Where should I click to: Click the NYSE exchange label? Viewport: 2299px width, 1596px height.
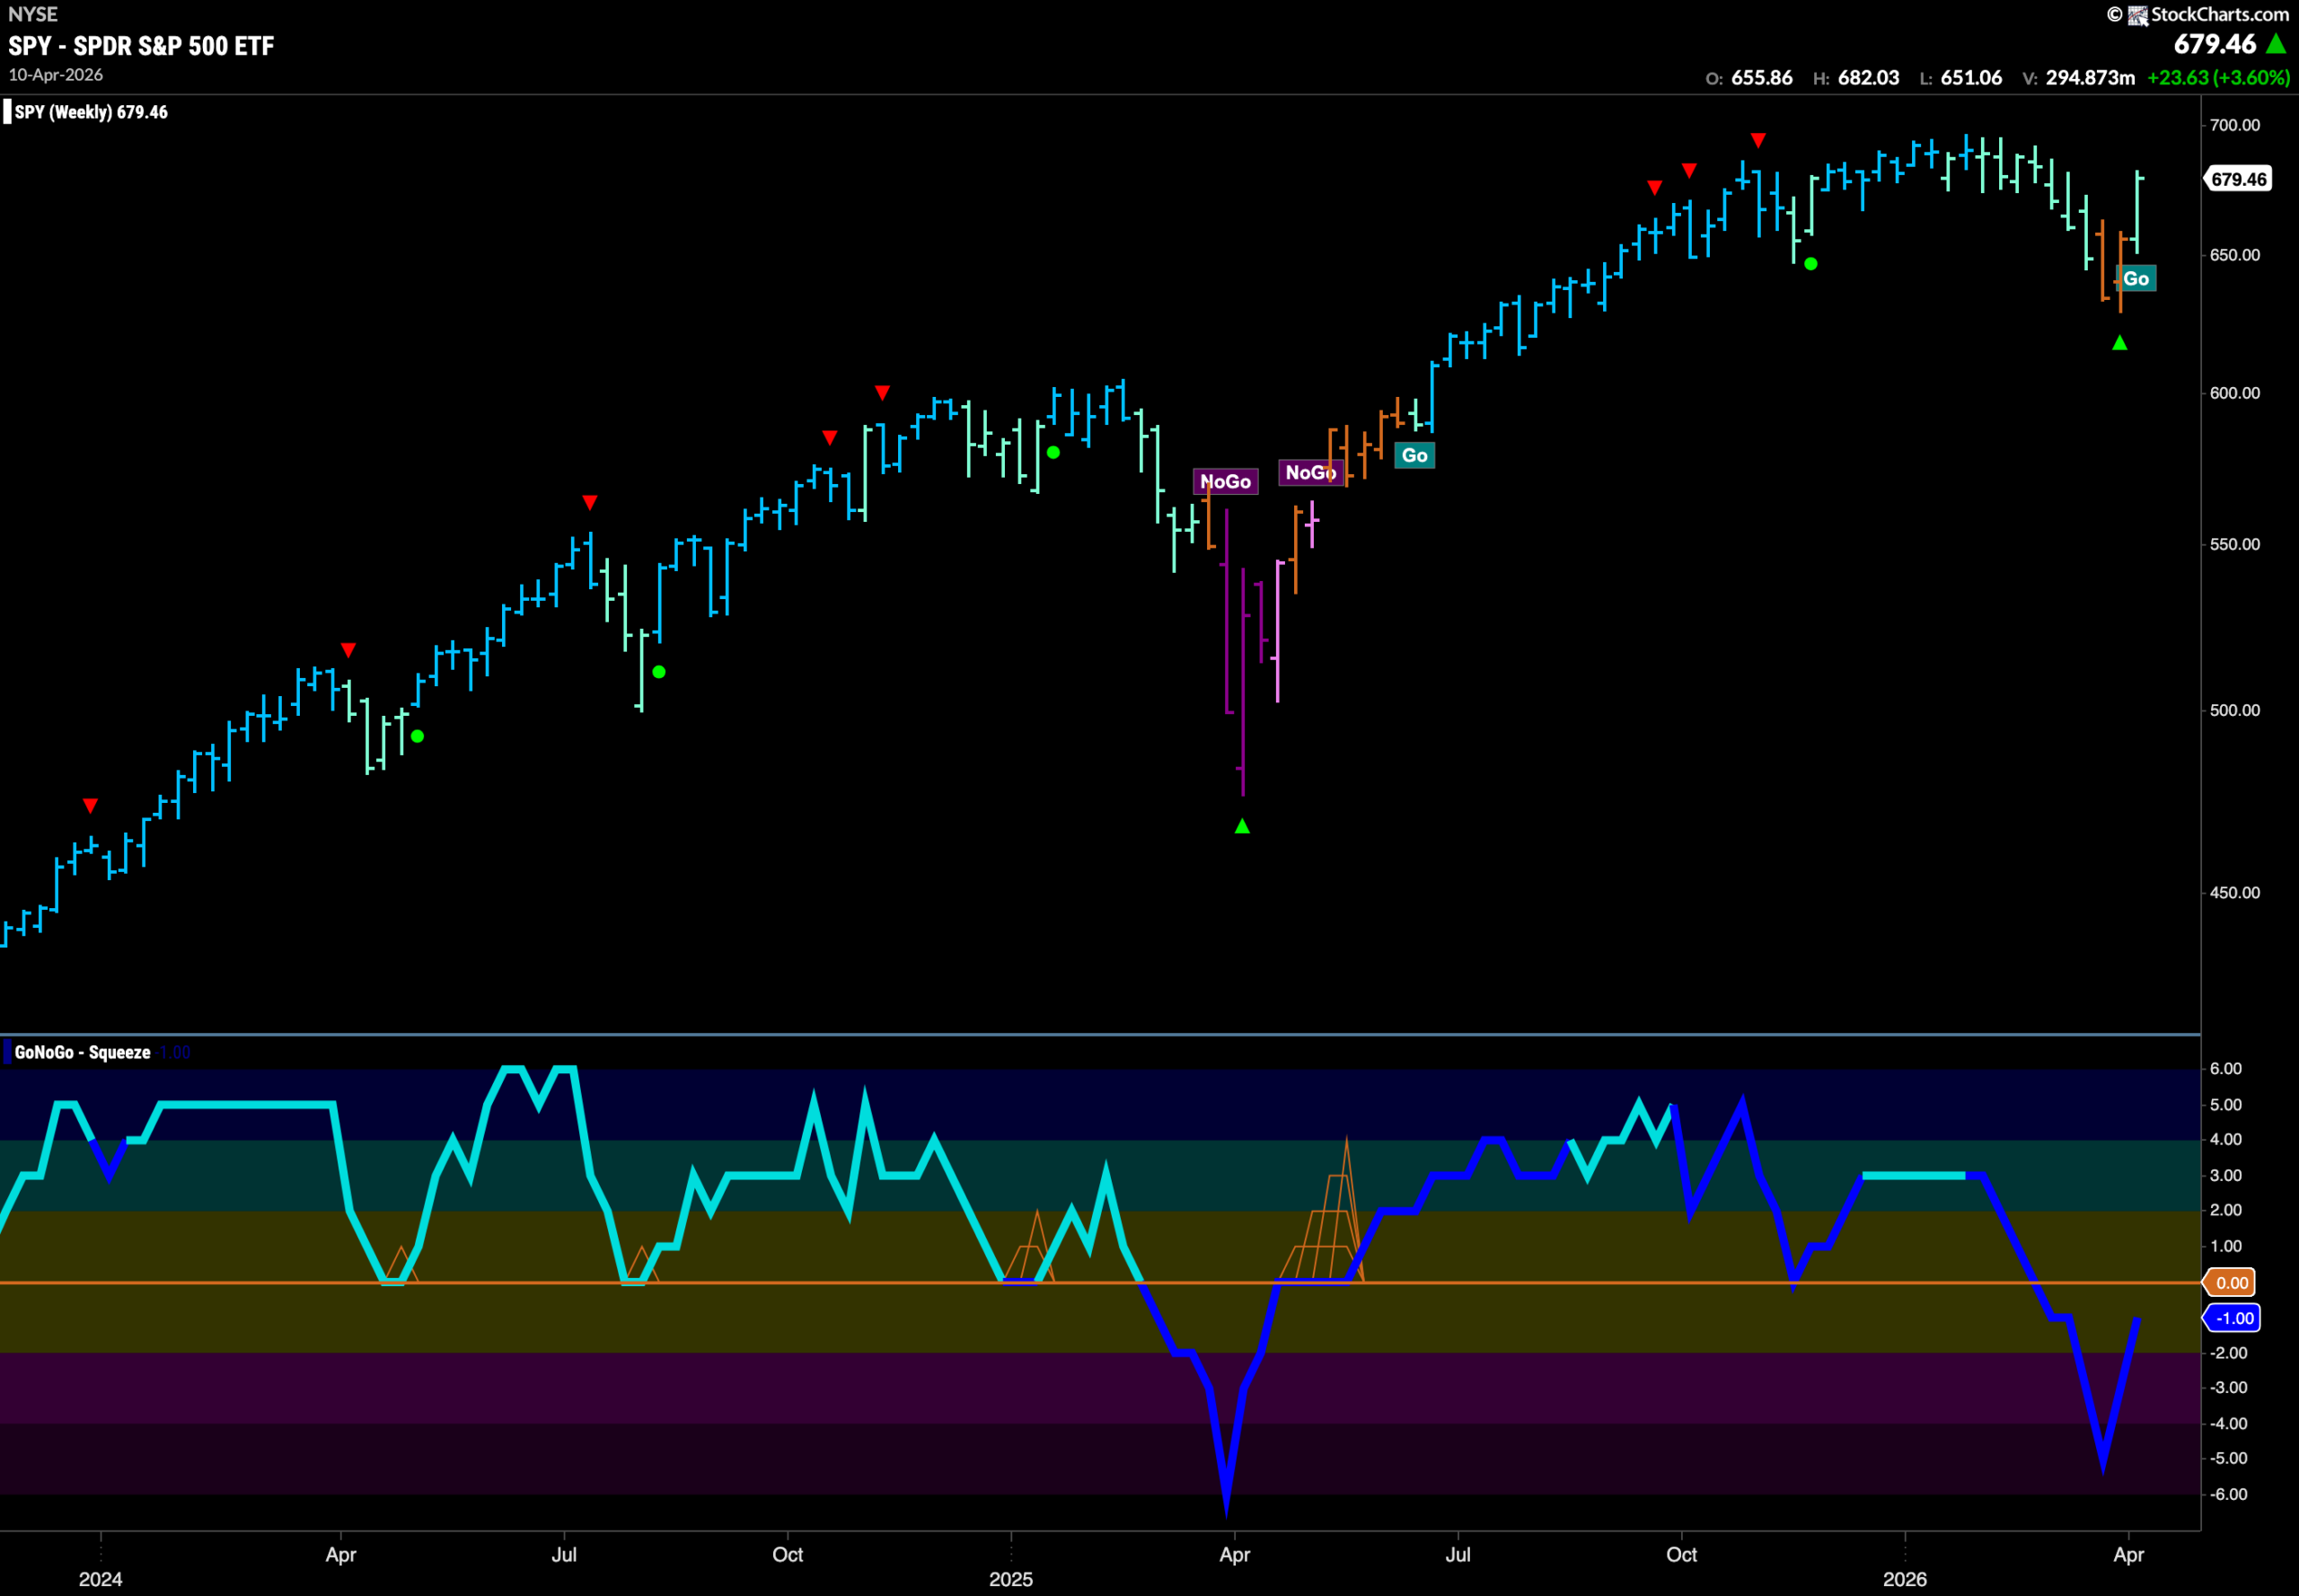(x=33, y=14)
